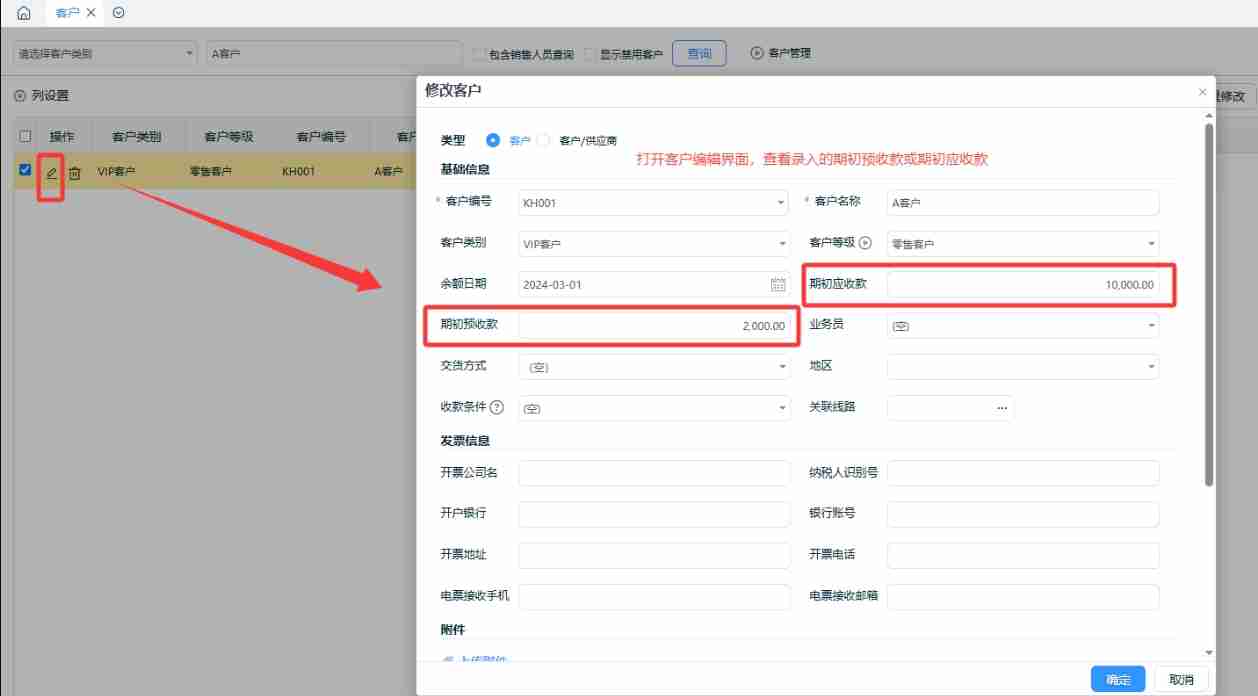Switch to the 客户 tab

(x=67, y=13)
